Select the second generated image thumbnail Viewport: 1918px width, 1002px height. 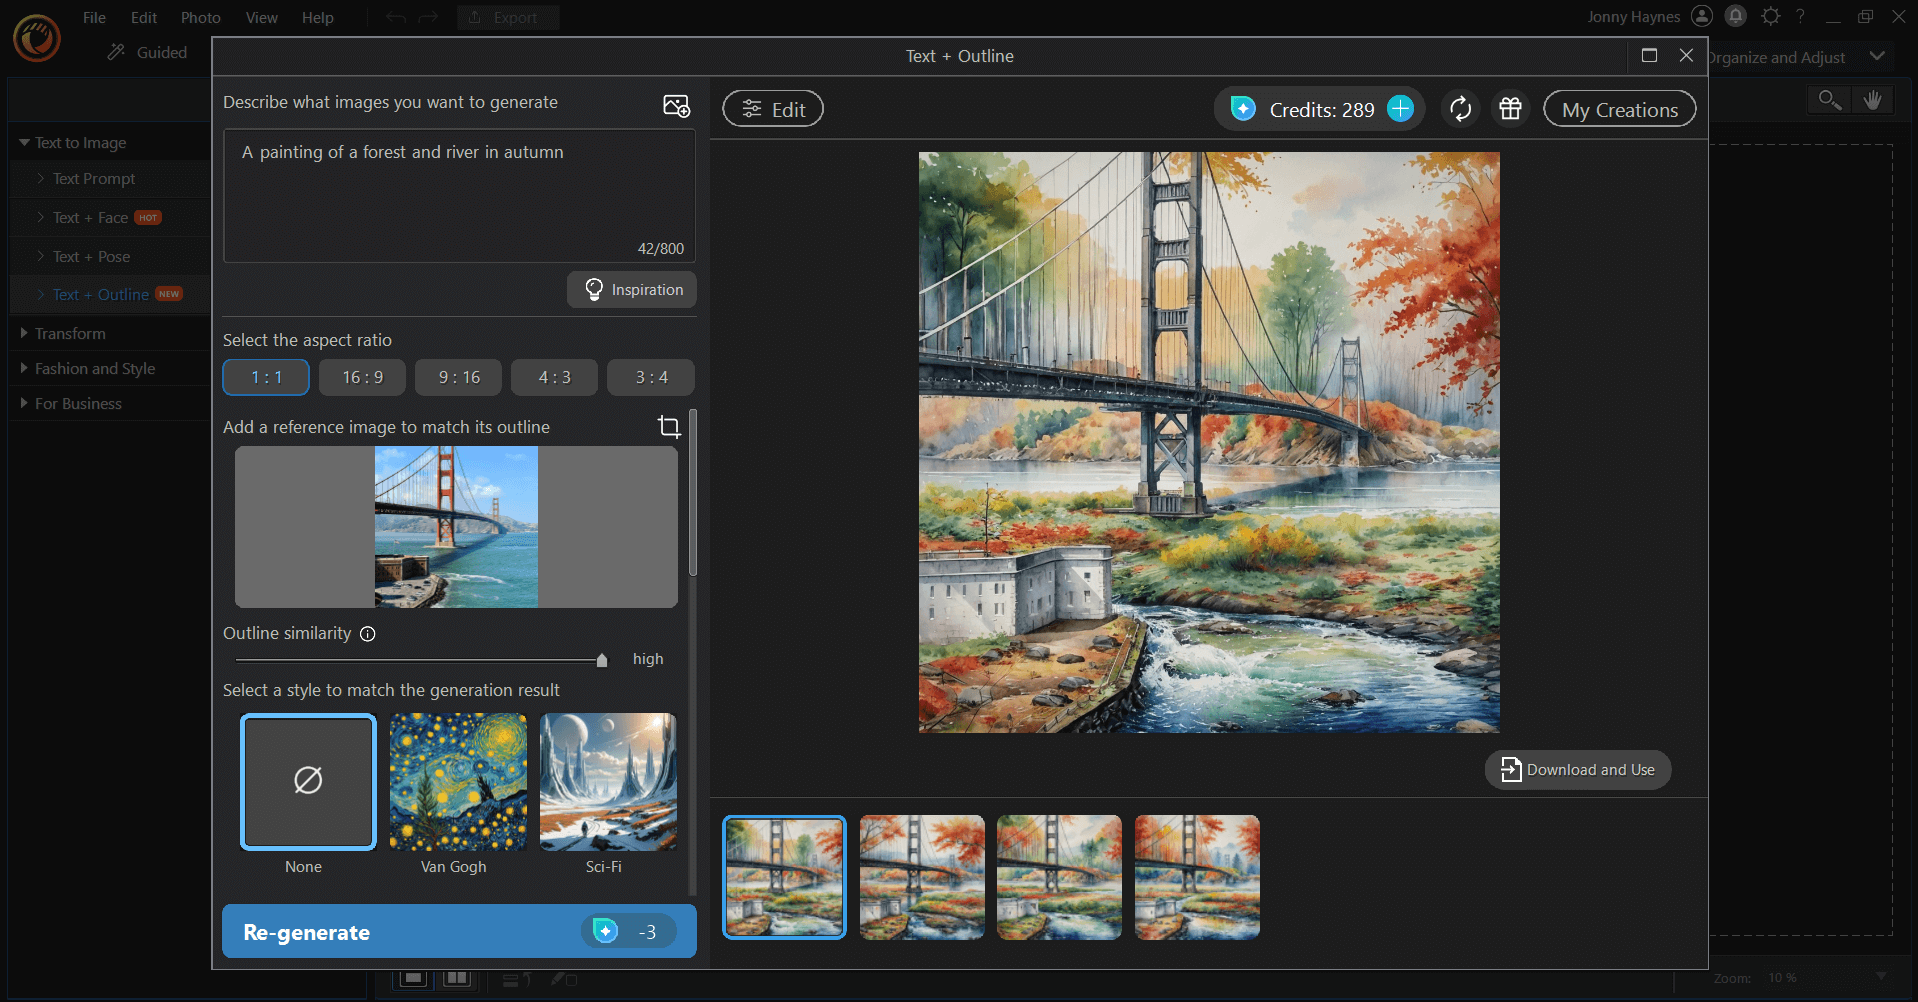click(x=921, y=877)
